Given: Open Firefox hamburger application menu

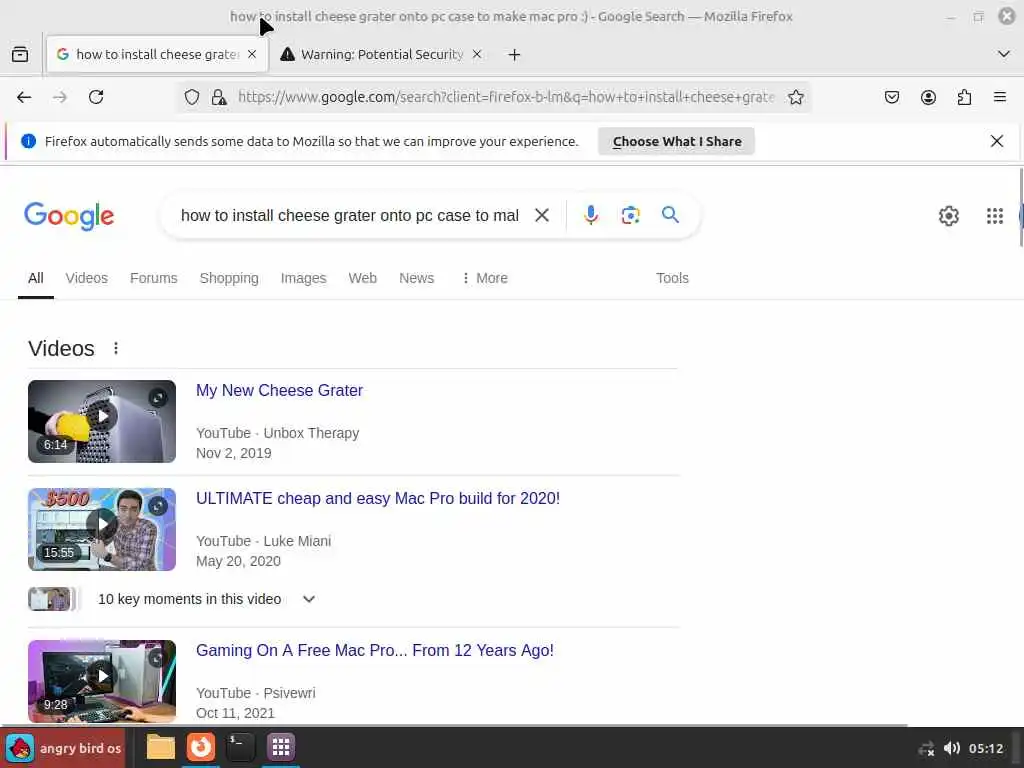Looking at the screenshot, I should [999, 97].
